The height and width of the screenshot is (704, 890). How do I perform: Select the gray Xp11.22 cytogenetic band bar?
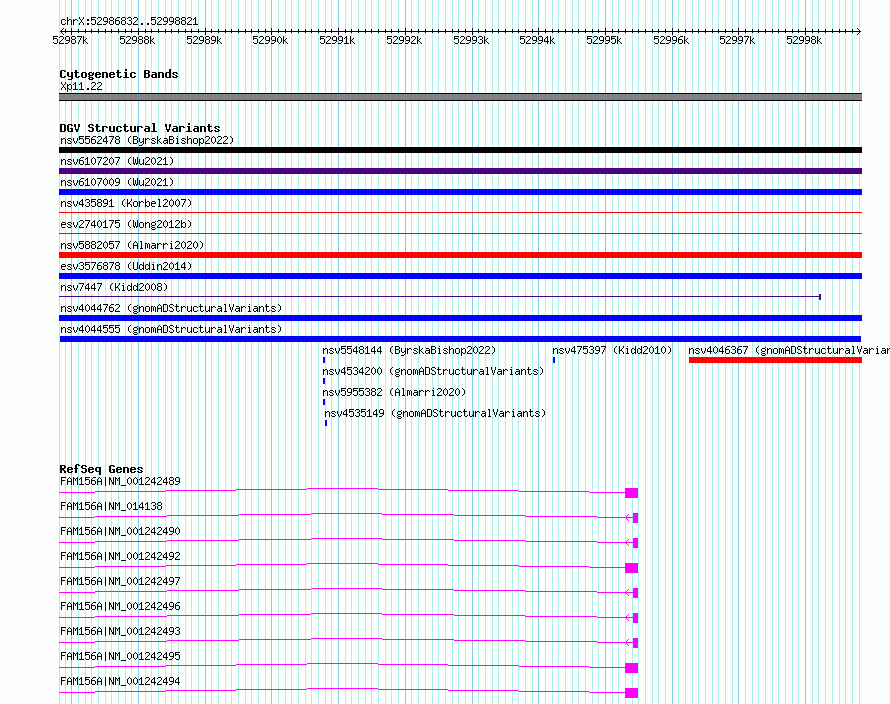460,97
